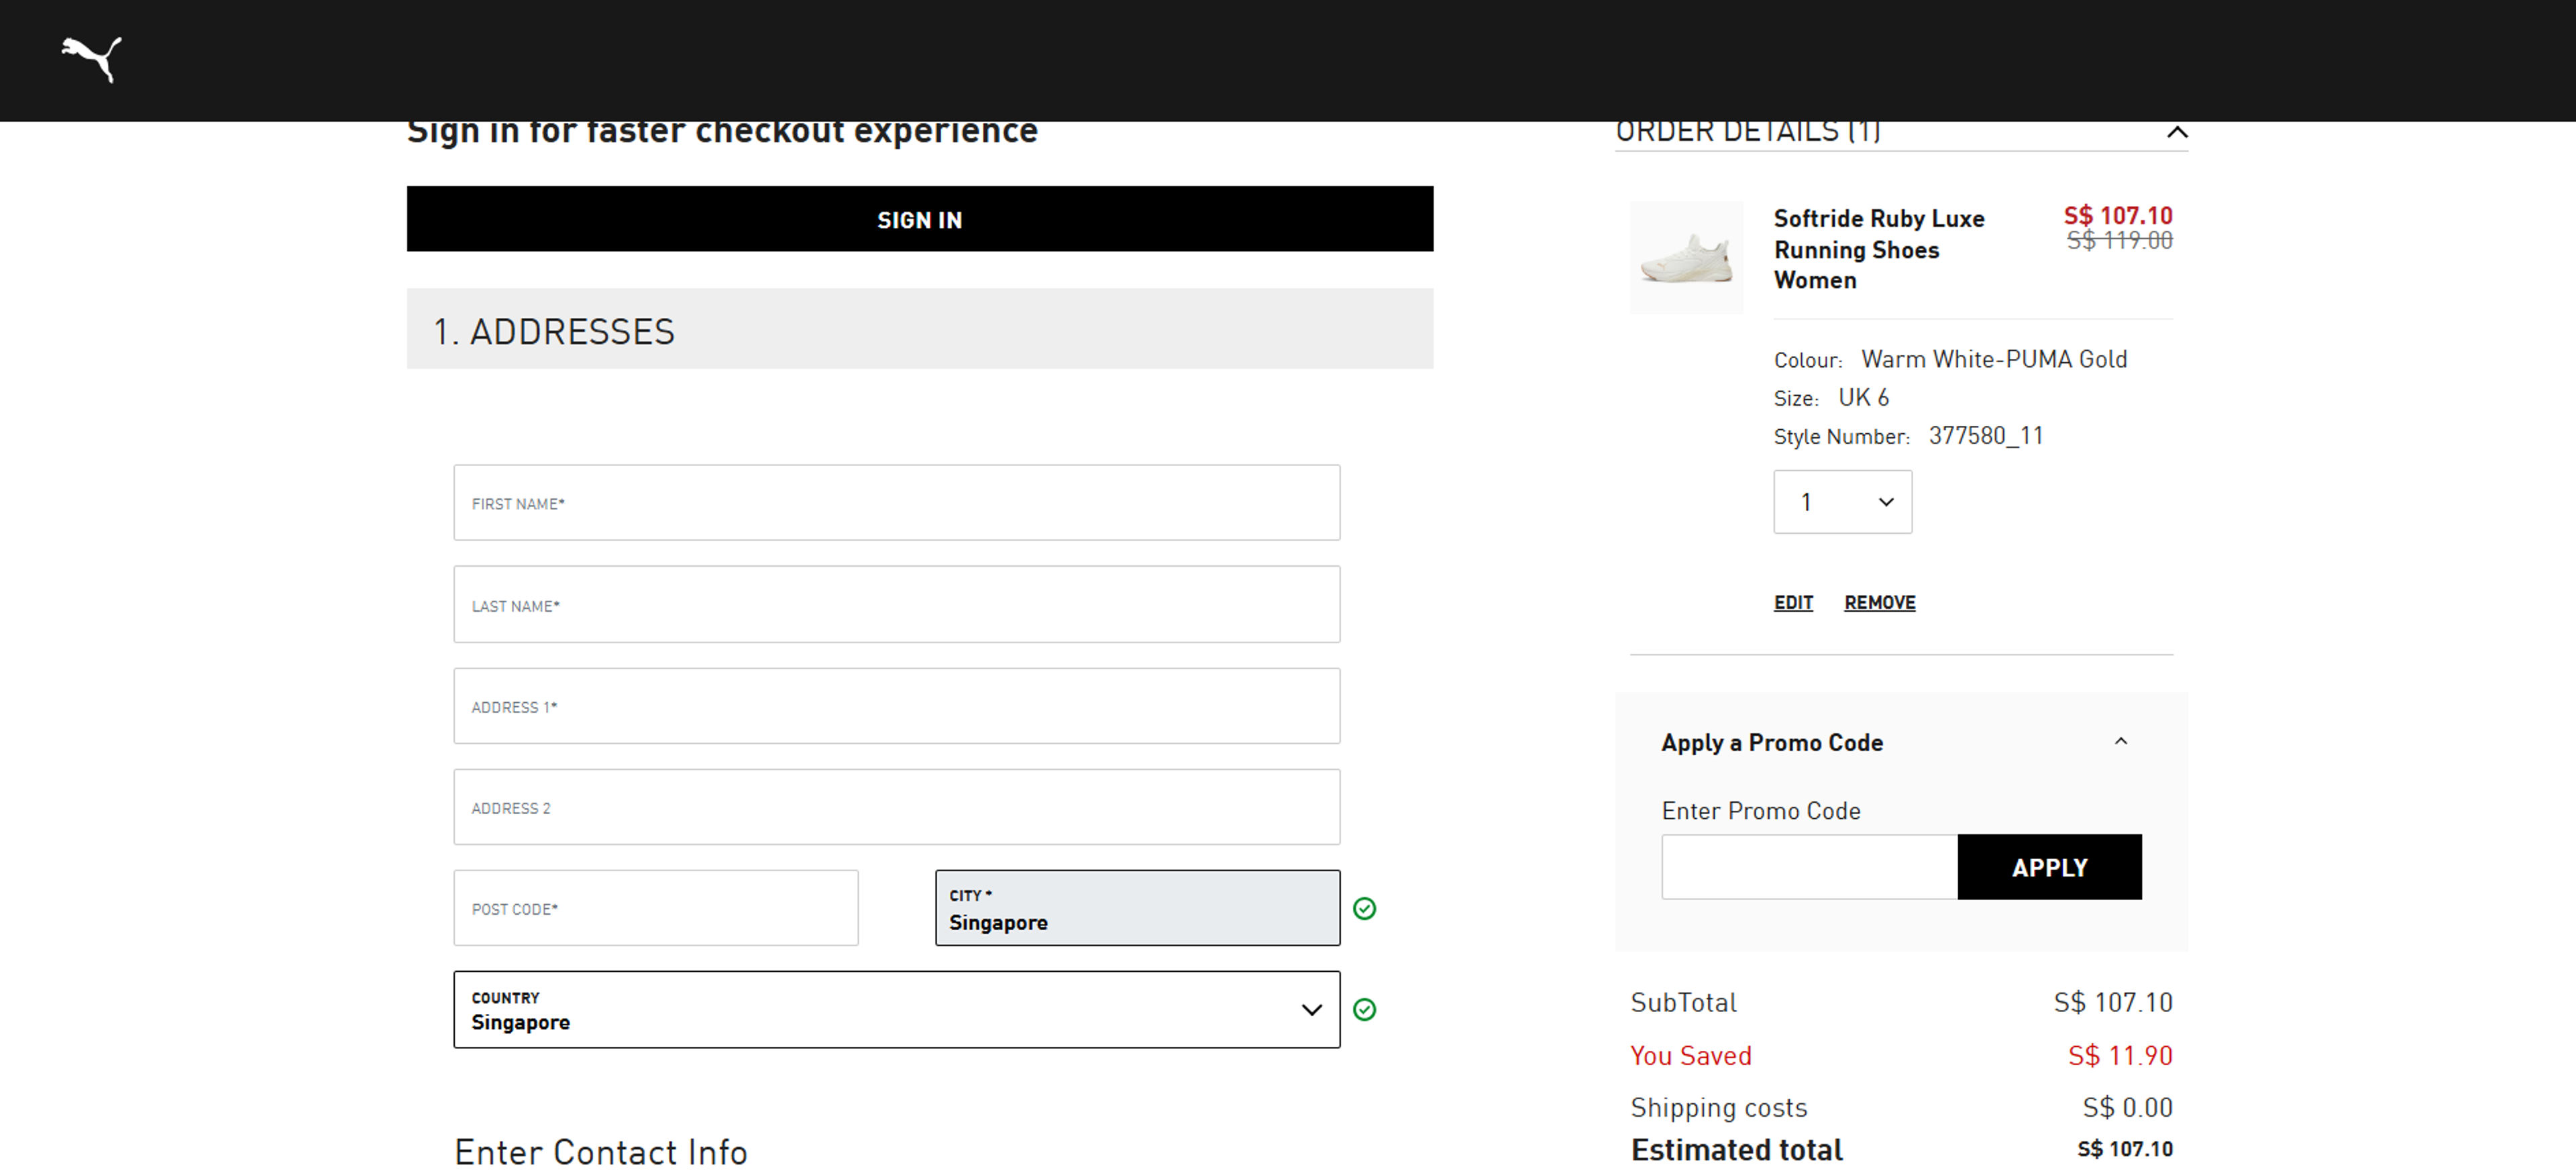This screenshot has height=1175, width=2576.
Task: Click the green checkmark beside Country
Action: [x=1364, y=1009]
